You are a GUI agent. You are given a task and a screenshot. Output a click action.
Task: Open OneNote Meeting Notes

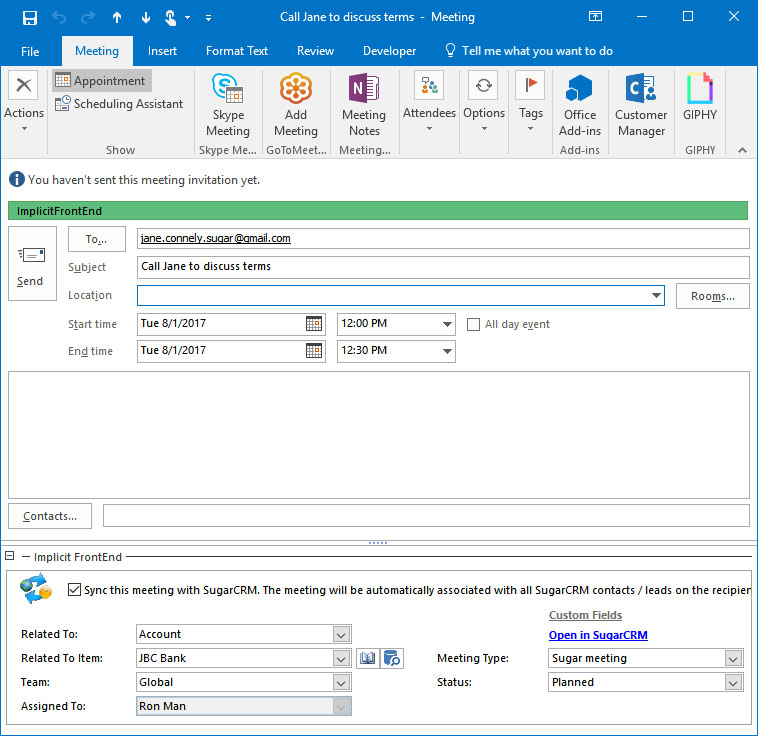(x=364, y=105)
